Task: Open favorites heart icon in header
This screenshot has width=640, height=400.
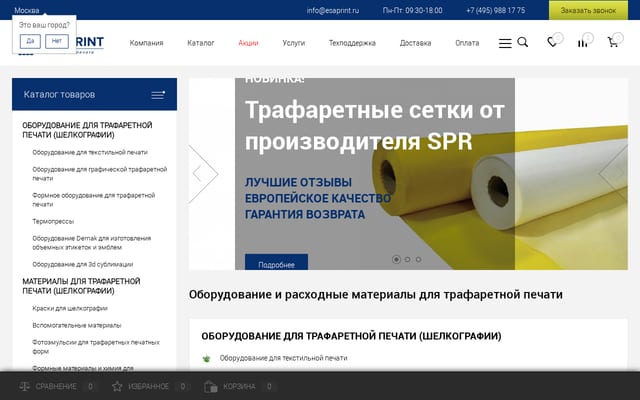Action: coord(552,42)
